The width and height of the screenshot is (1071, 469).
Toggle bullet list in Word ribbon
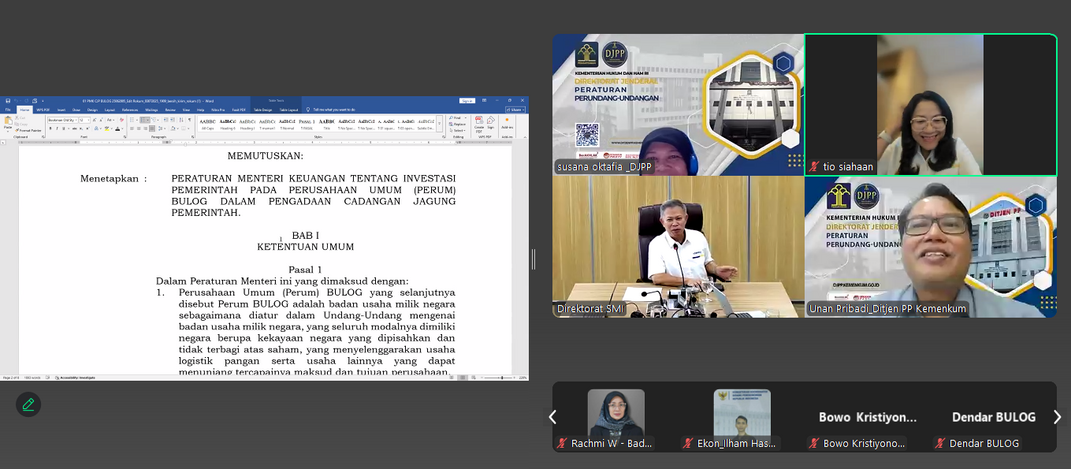click(132, 120)
